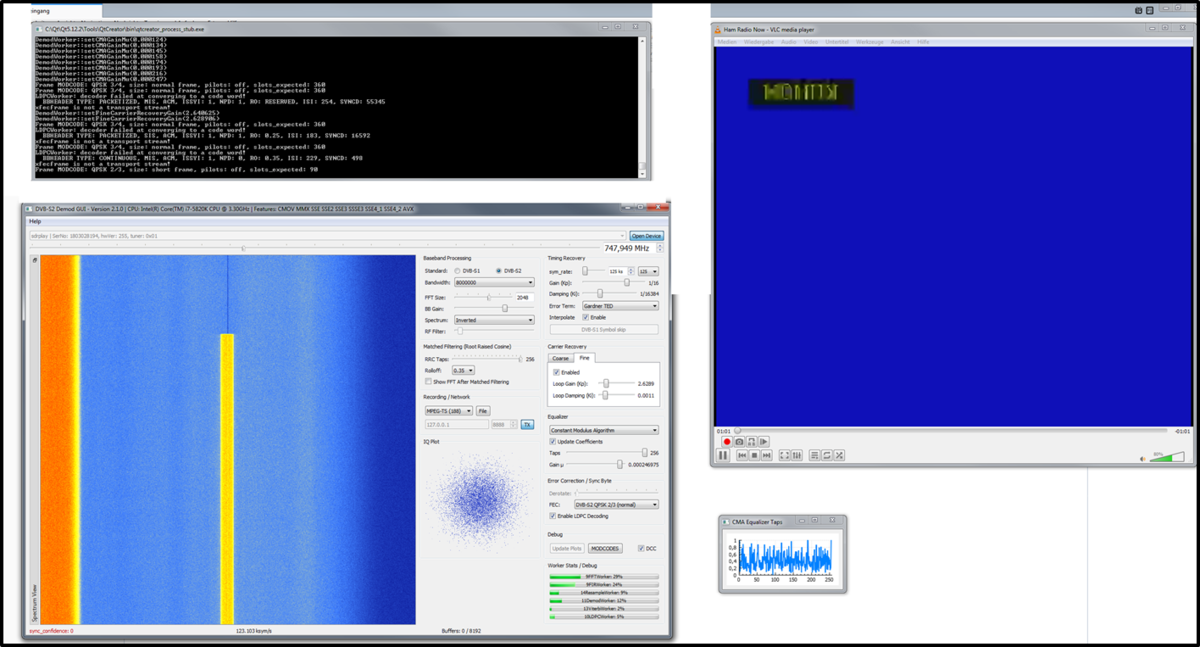This screenshot has width=1200, height=647.
Task: Select VLC's A-B loop icon
Action: (751, 441)
